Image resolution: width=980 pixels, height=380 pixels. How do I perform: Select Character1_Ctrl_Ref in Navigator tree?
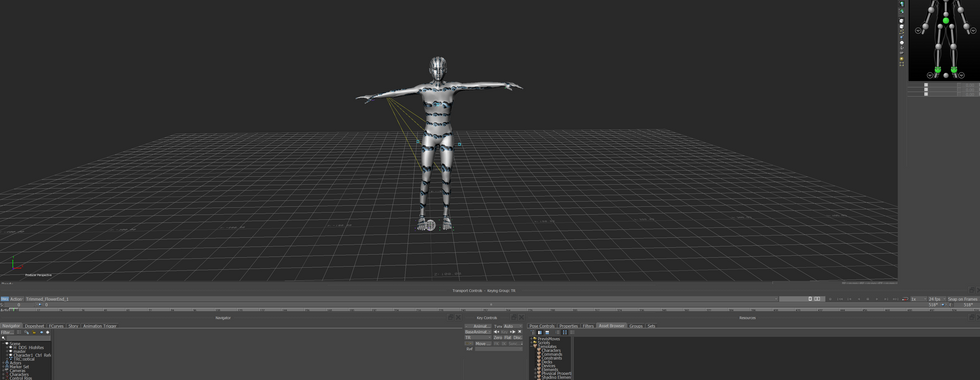[32, 355]
